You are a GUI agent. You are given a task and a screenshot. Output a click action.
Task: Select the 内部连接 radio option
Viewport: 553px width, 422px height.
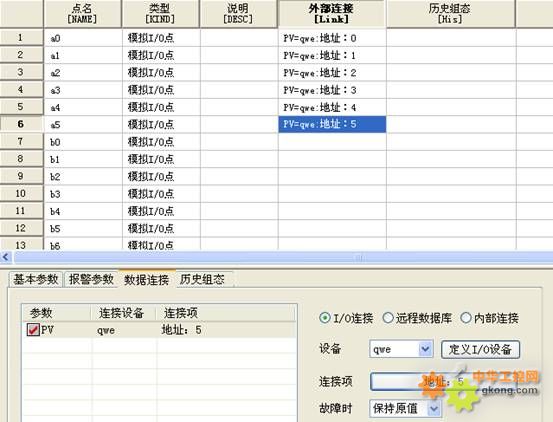tap(466, 318)
